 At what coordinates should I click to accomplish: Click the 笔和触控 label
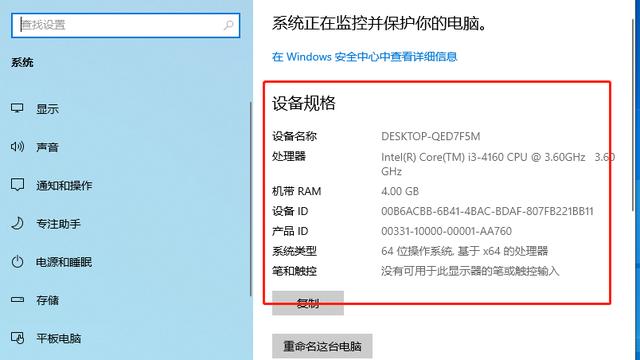(294, 271)
